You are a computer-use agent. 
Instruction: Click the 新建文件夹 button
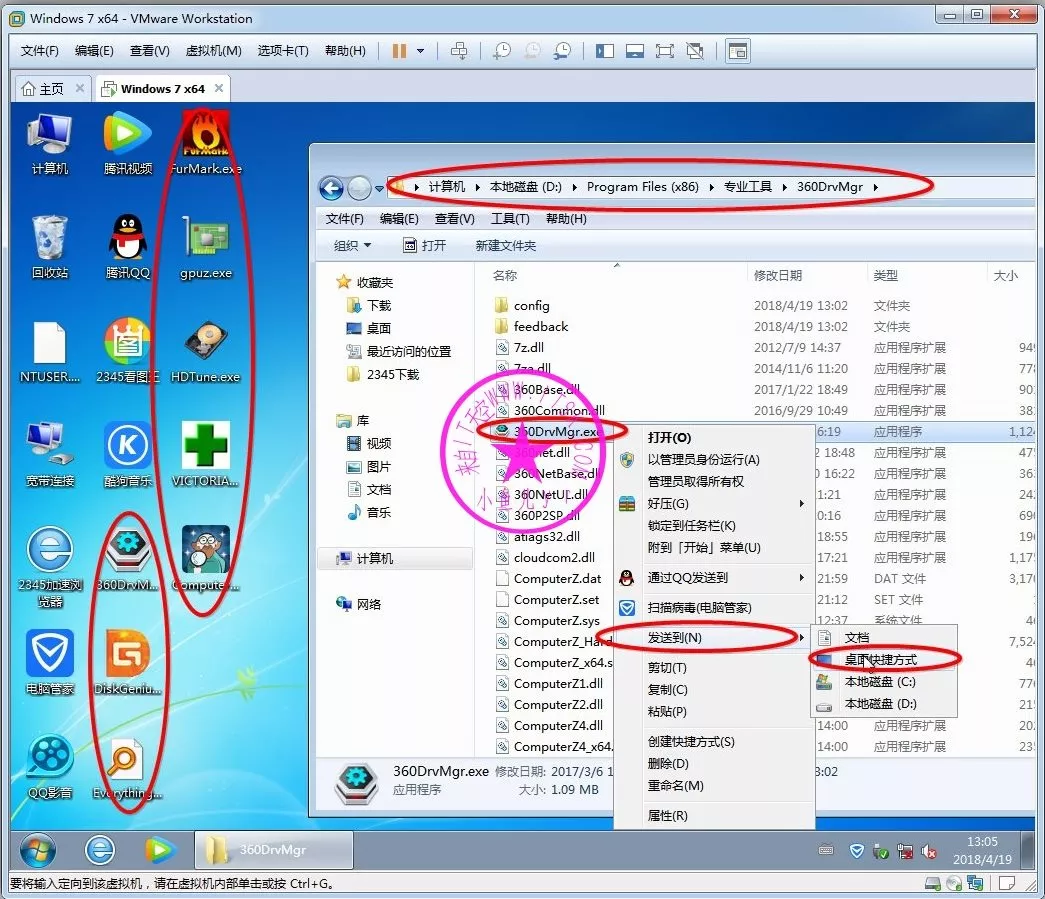point(505,245)
